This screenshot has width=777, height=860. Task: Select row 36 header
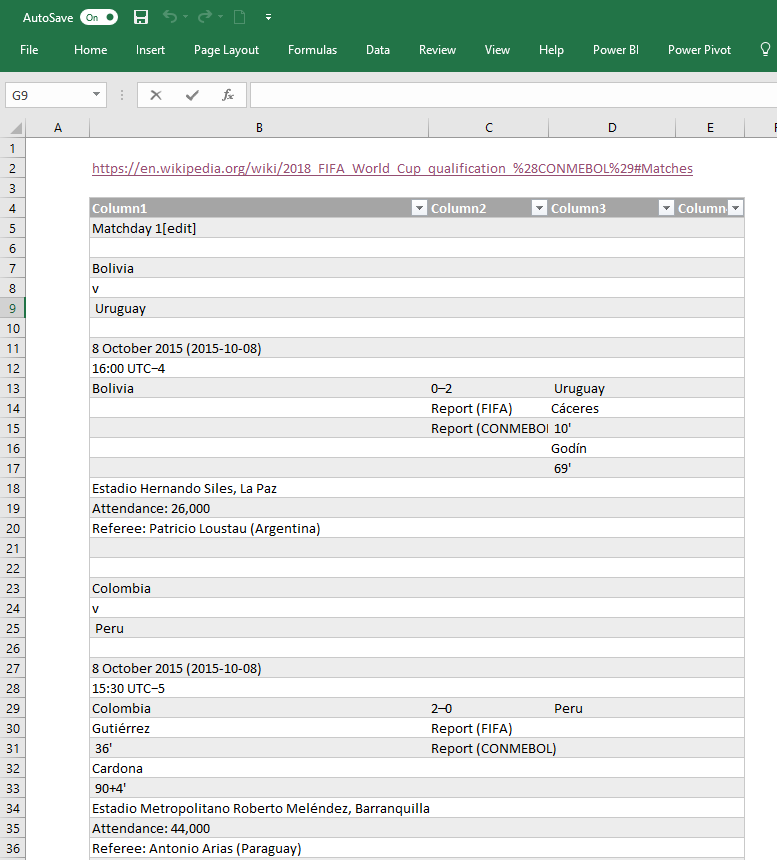point(13,848)
